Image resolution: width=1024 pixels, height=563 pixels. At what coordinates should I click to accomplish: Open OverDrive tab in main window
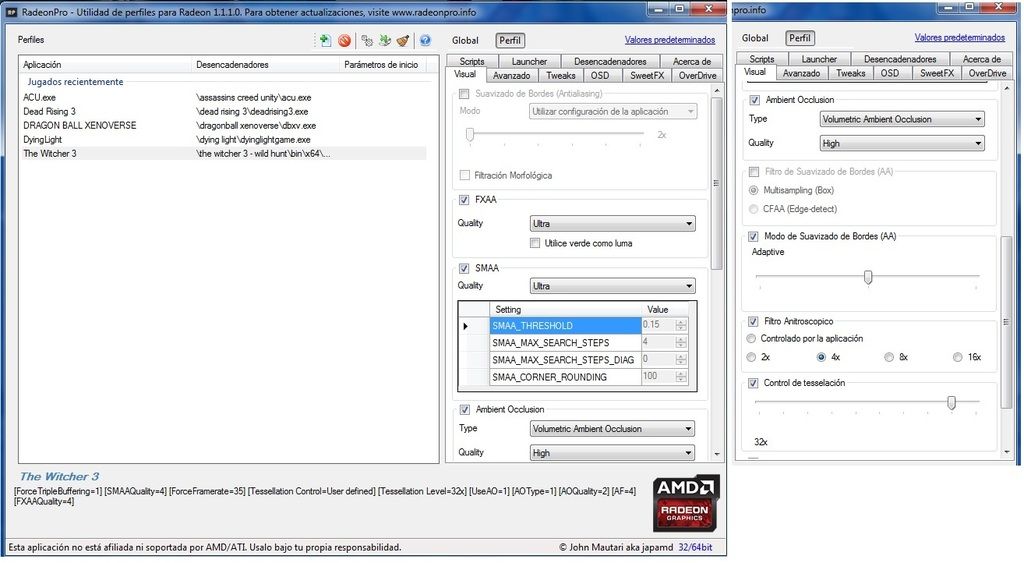[x=697, y=76]
